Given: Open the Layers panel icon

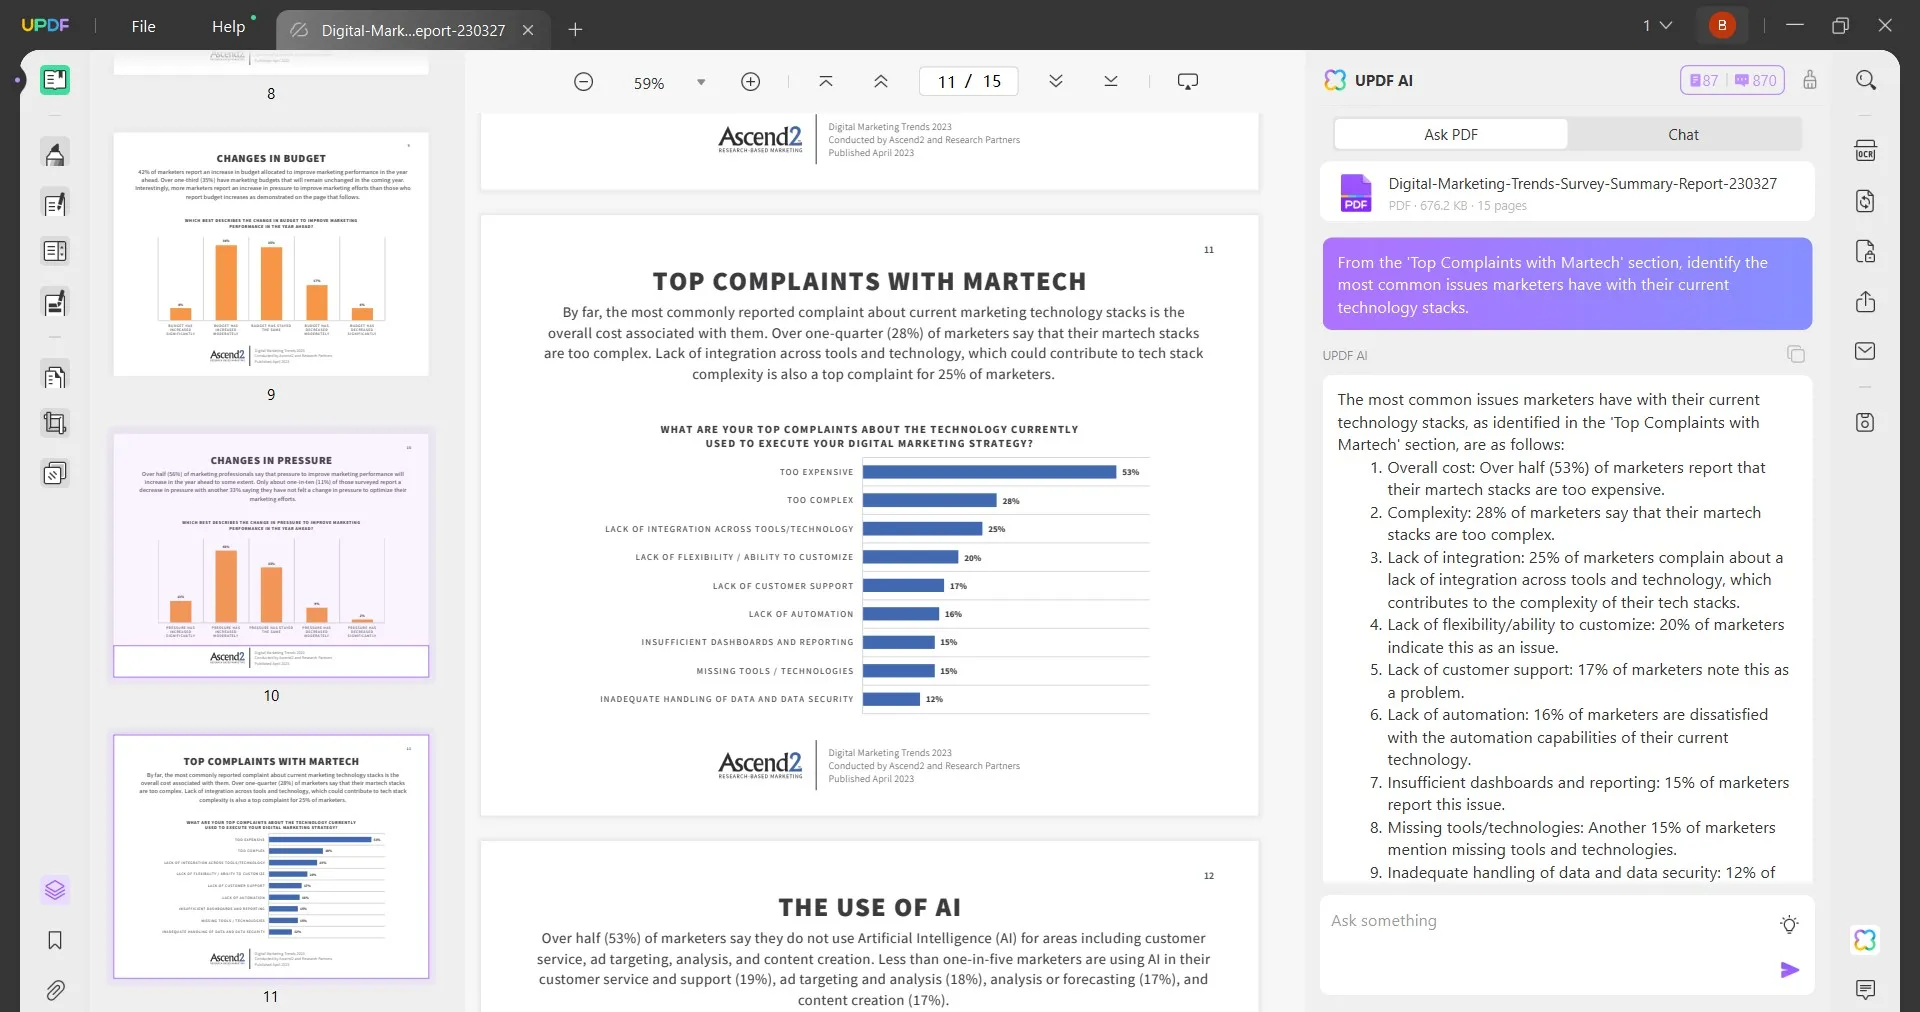Looking at the screenshot, I should click(x=55, y=890).
